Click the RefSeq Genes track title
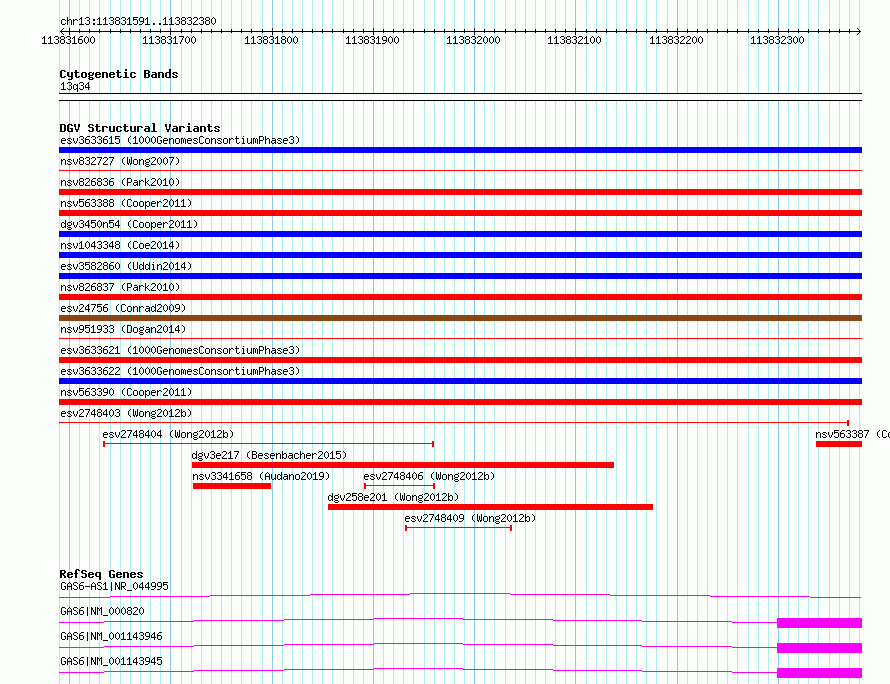Screen dimensions: 890x684 click(x=101, y=574)
